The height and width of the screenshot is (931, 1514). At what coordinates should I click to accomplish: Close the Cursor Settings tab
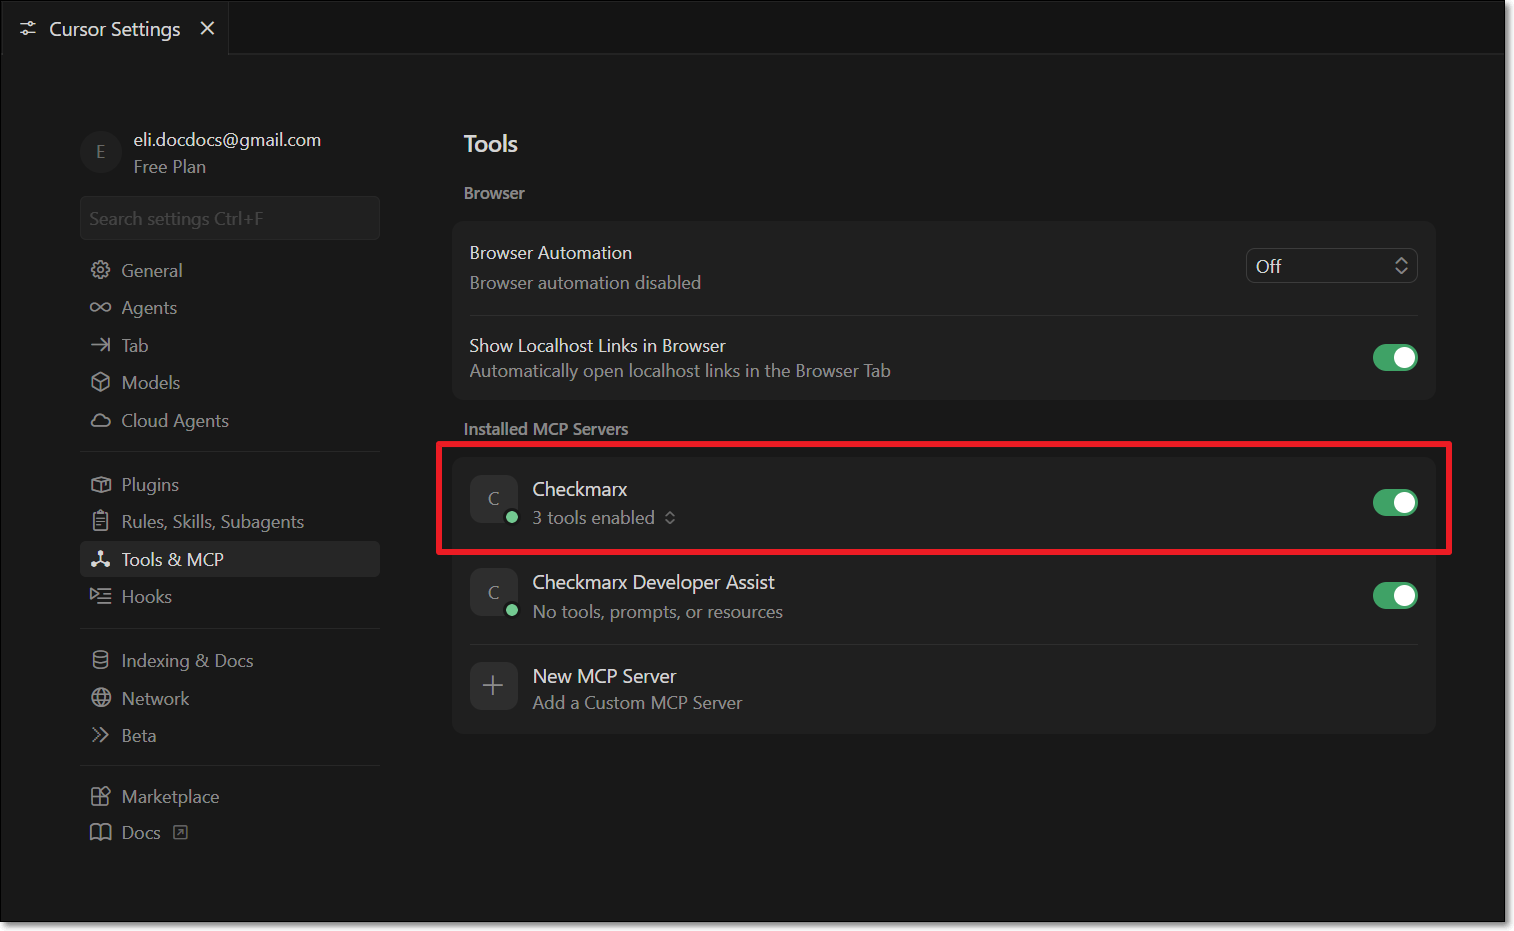click(x=207, y=29)
